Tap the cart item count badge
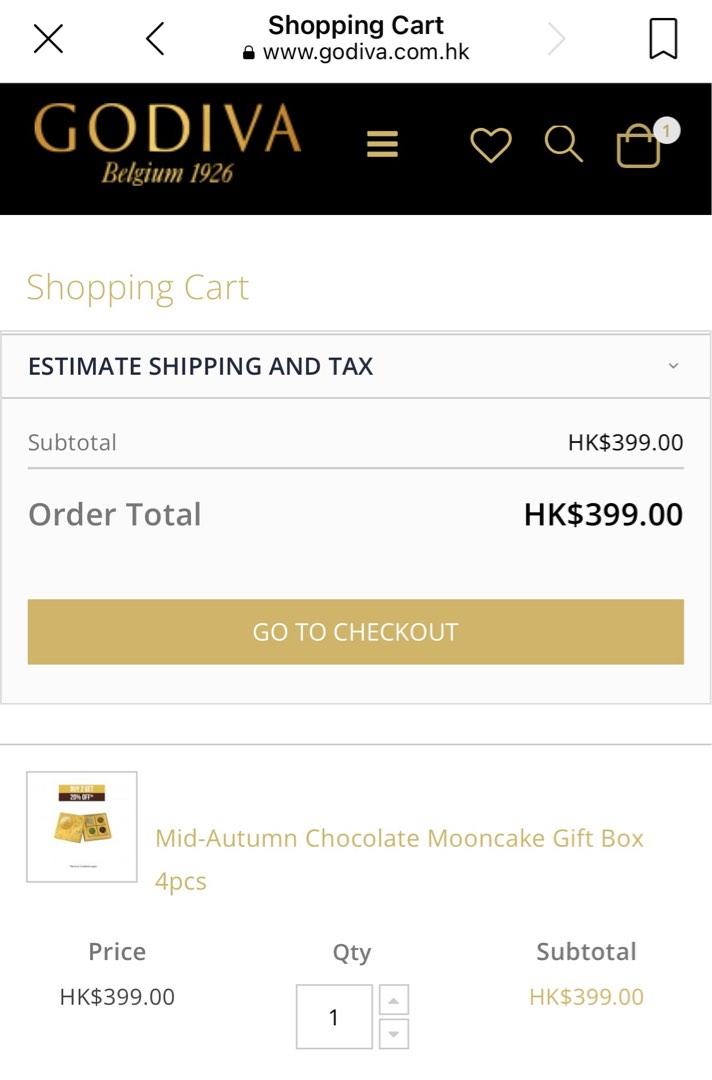Image resolution: width=712 pixels, height=1080 pixels. 668,128
